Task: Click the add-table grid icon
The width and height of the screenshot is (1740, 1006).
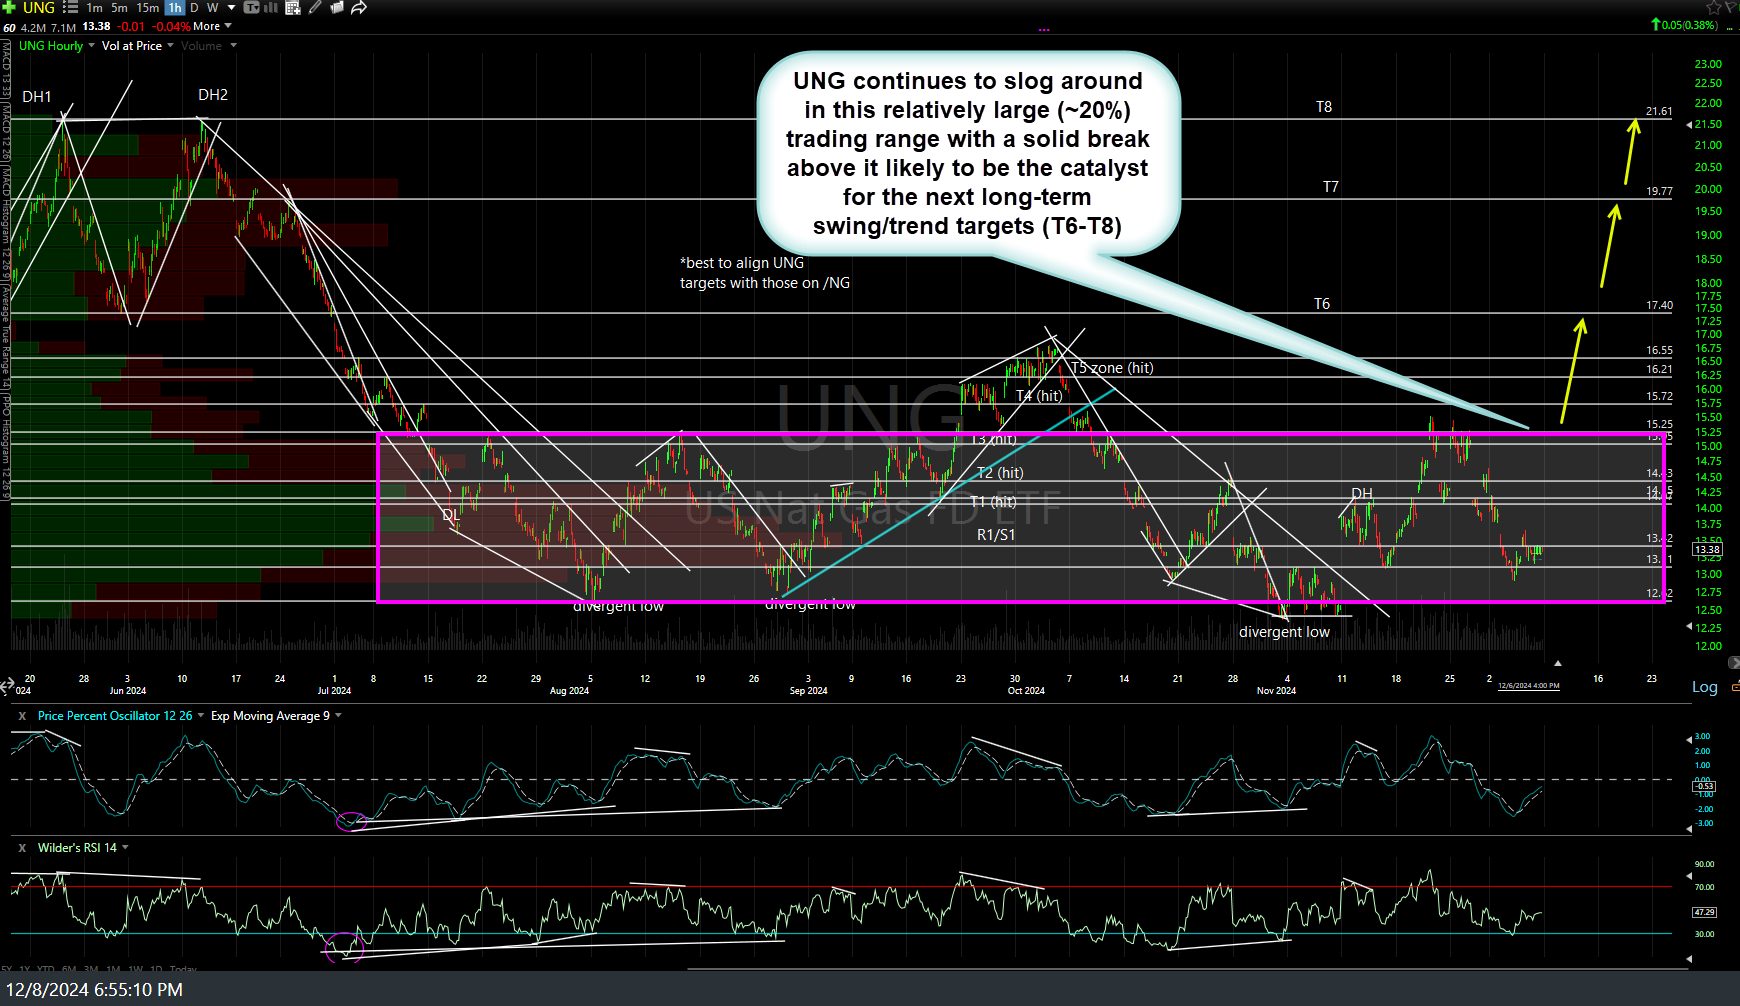Action: pyautogui.click(x=293, y=8)
